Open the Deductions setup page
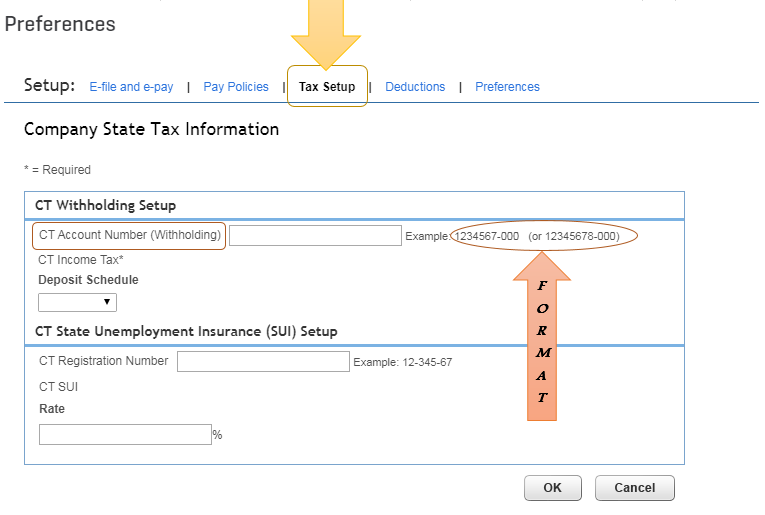The width and height of the screenshot is (765, 515). click(415, 87)
